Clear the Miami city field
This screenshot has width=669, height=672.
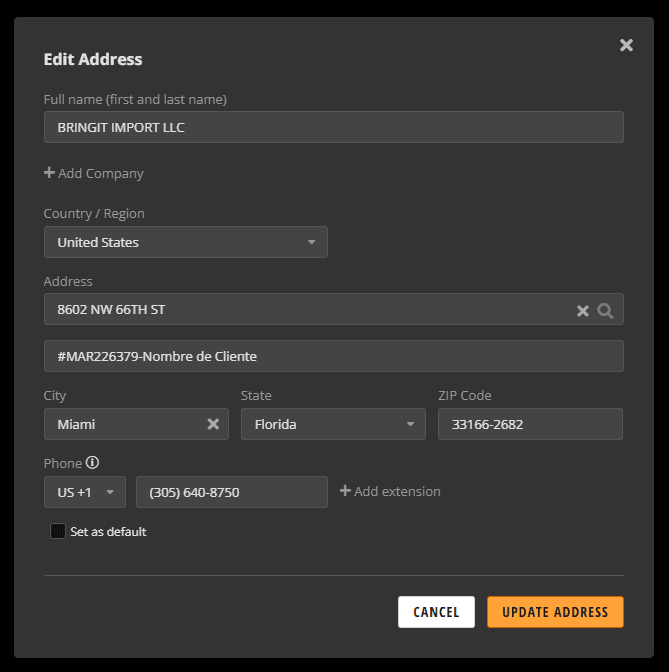click(213, 424)
